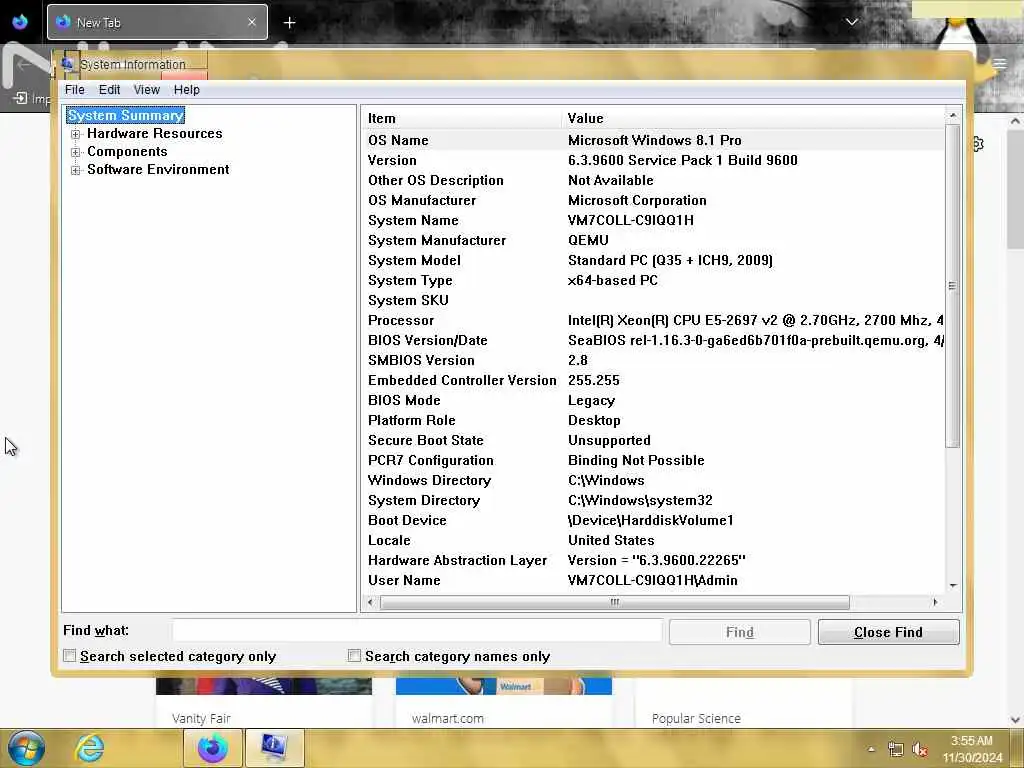Select the Processor row
1024x768 pixels.
tap(653, 321)
